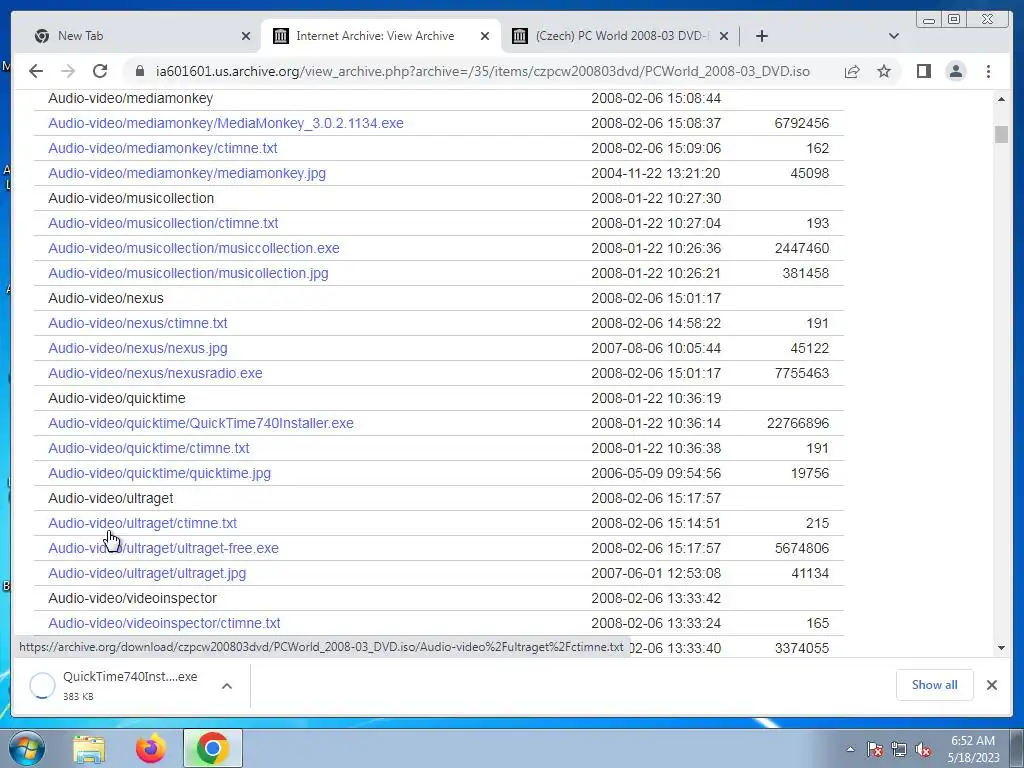Open mediamonkey/ctimne.txt link
Viewport: 1024px width, 768px height.
click(x=163, y=148)
